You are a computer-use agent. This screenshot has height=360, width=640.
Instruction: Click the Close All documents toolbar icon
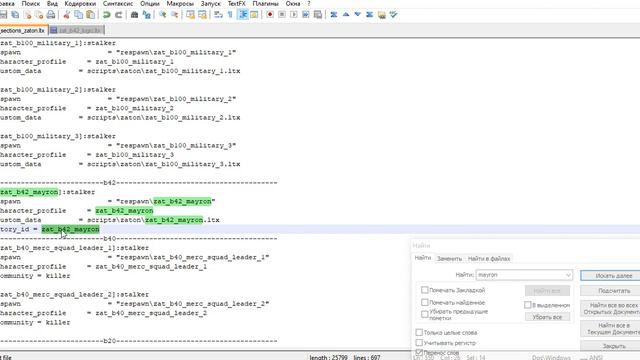coord(39,15)
